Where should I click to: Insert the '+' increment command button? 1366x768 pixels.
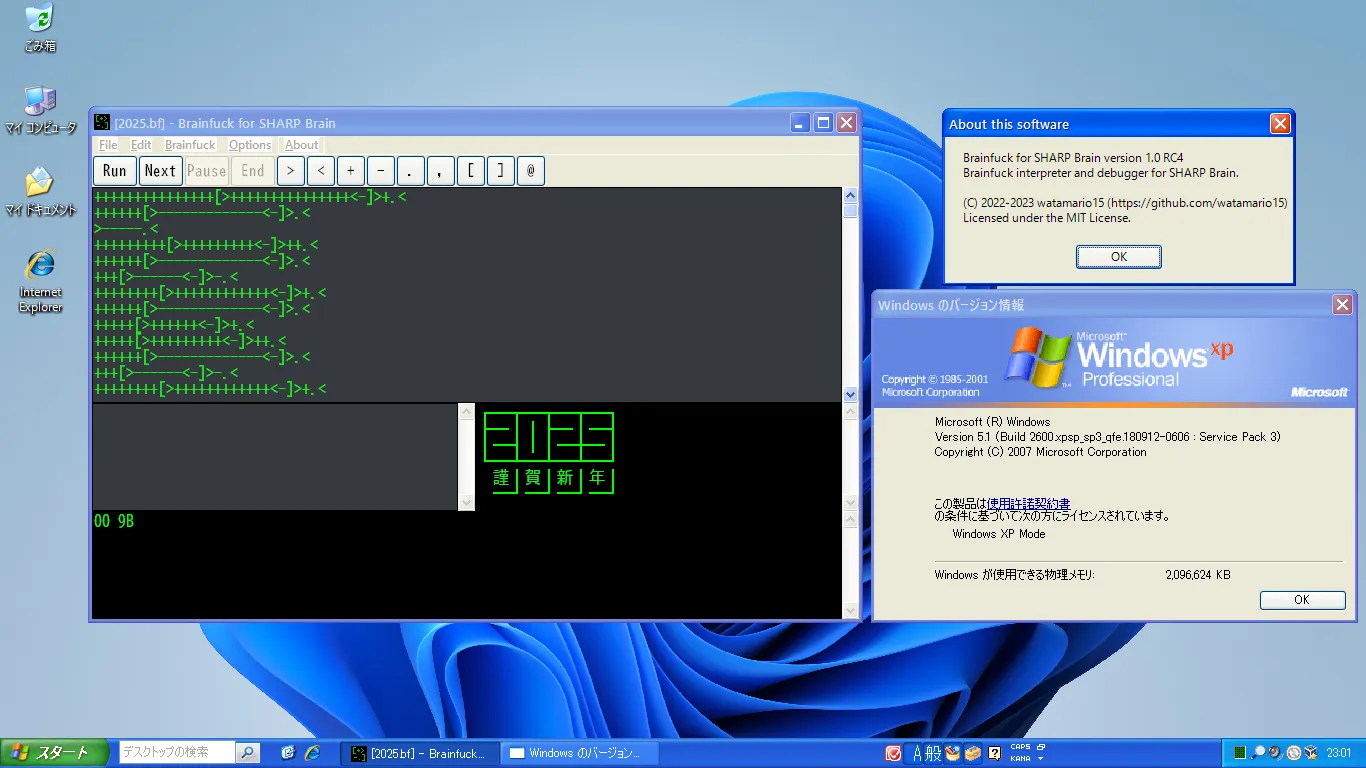tap(351, 171)
